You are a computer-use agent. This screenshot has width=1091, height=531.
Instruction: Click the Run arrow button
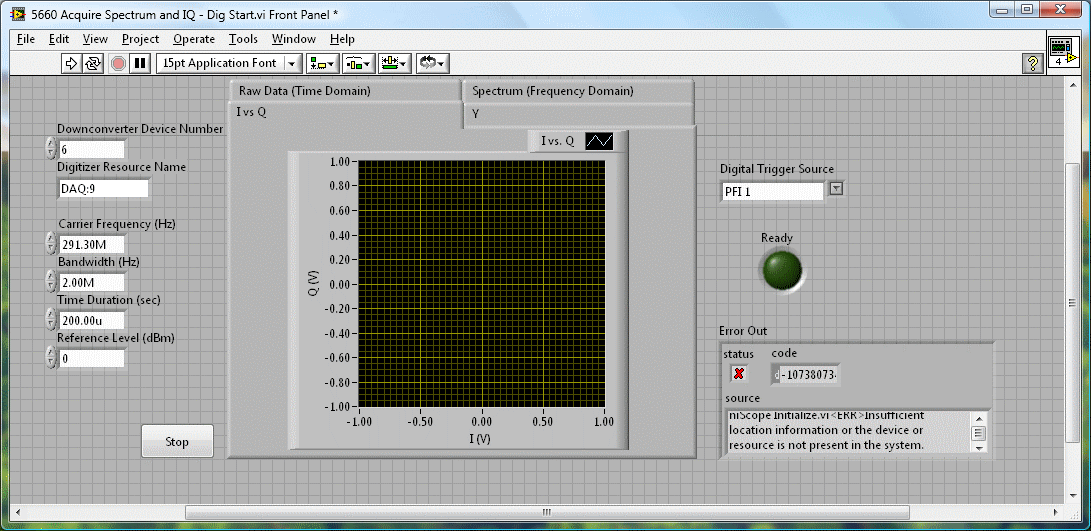point(71,63)
